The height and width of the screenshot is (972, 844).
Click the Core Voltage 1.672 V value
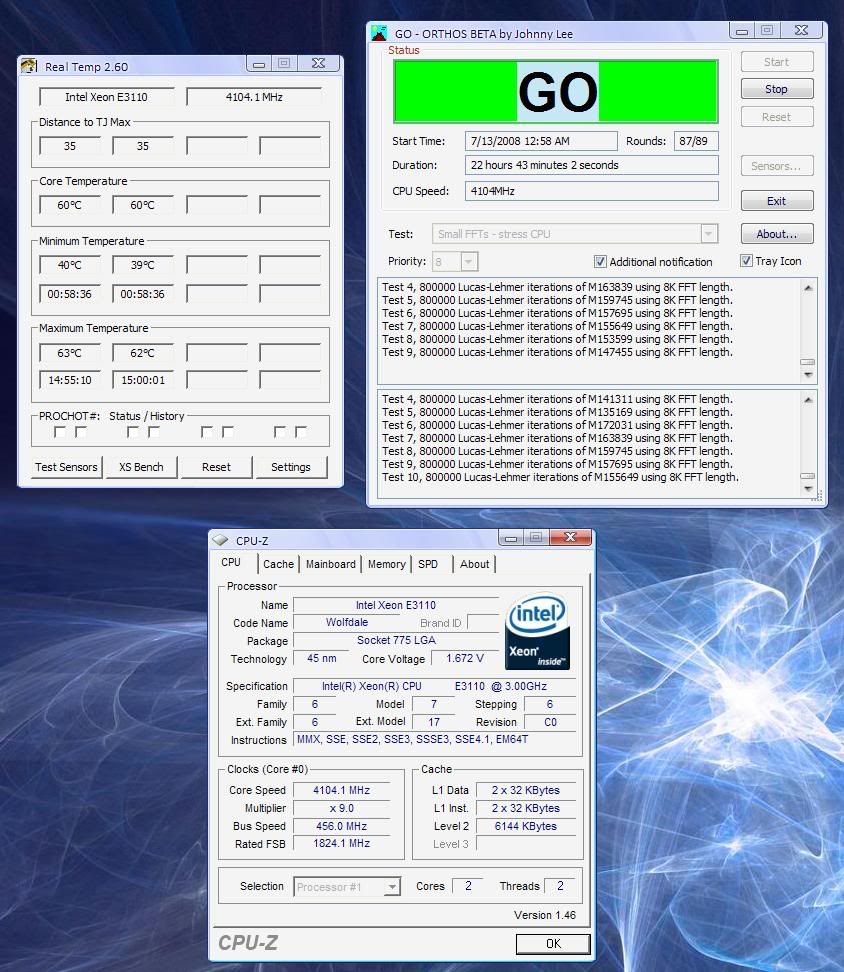click(465, 658)
